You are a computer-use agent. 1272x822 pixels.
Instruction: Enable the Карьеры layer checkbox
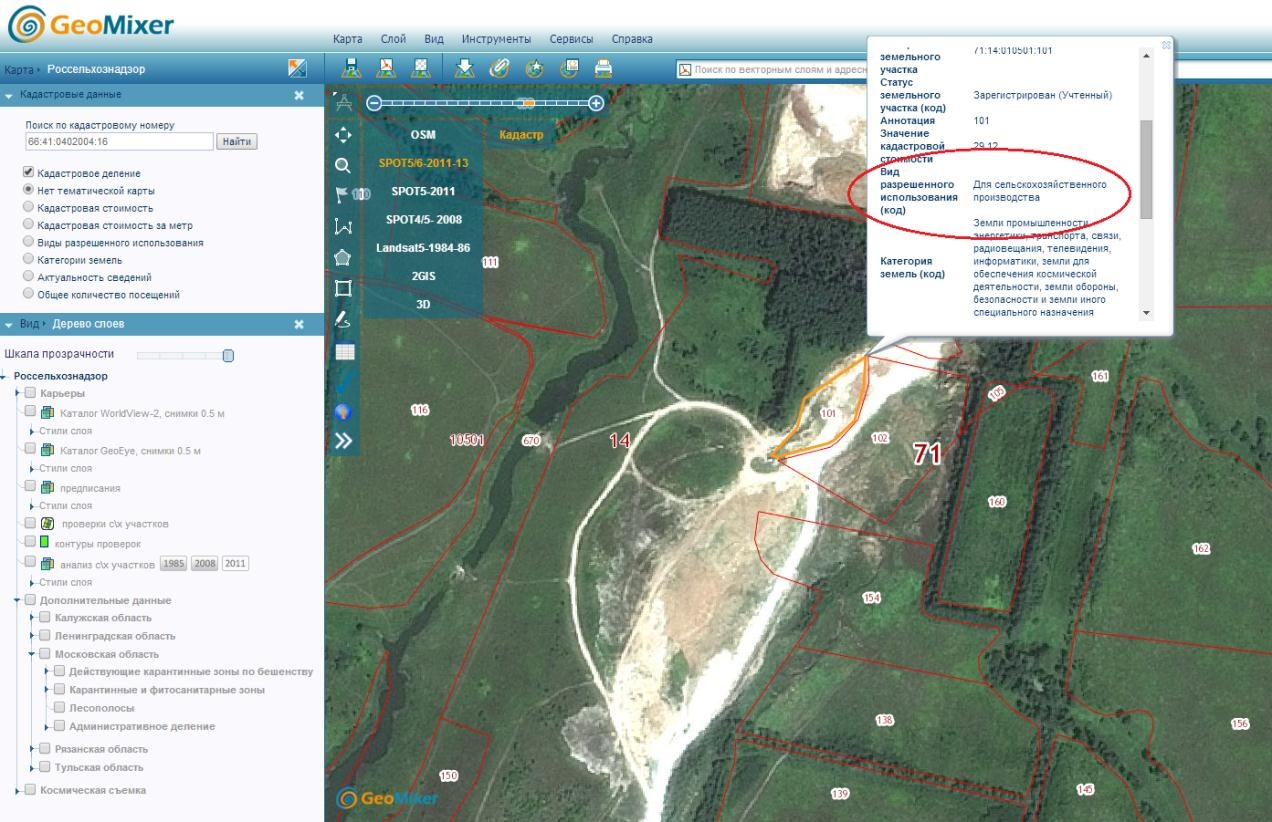coord(30,393)
